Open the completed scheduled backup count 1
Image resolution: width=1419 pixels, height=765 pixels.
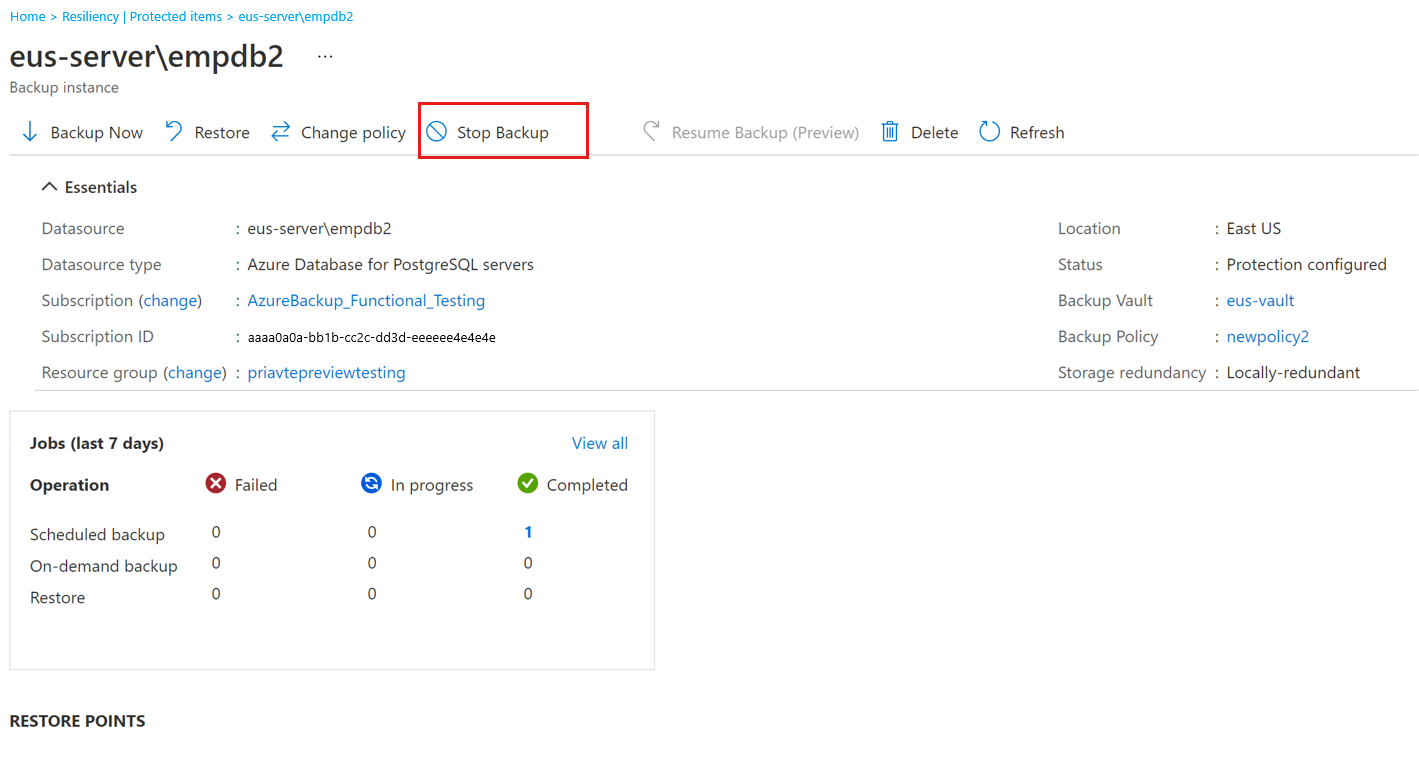tap(528, 532)
